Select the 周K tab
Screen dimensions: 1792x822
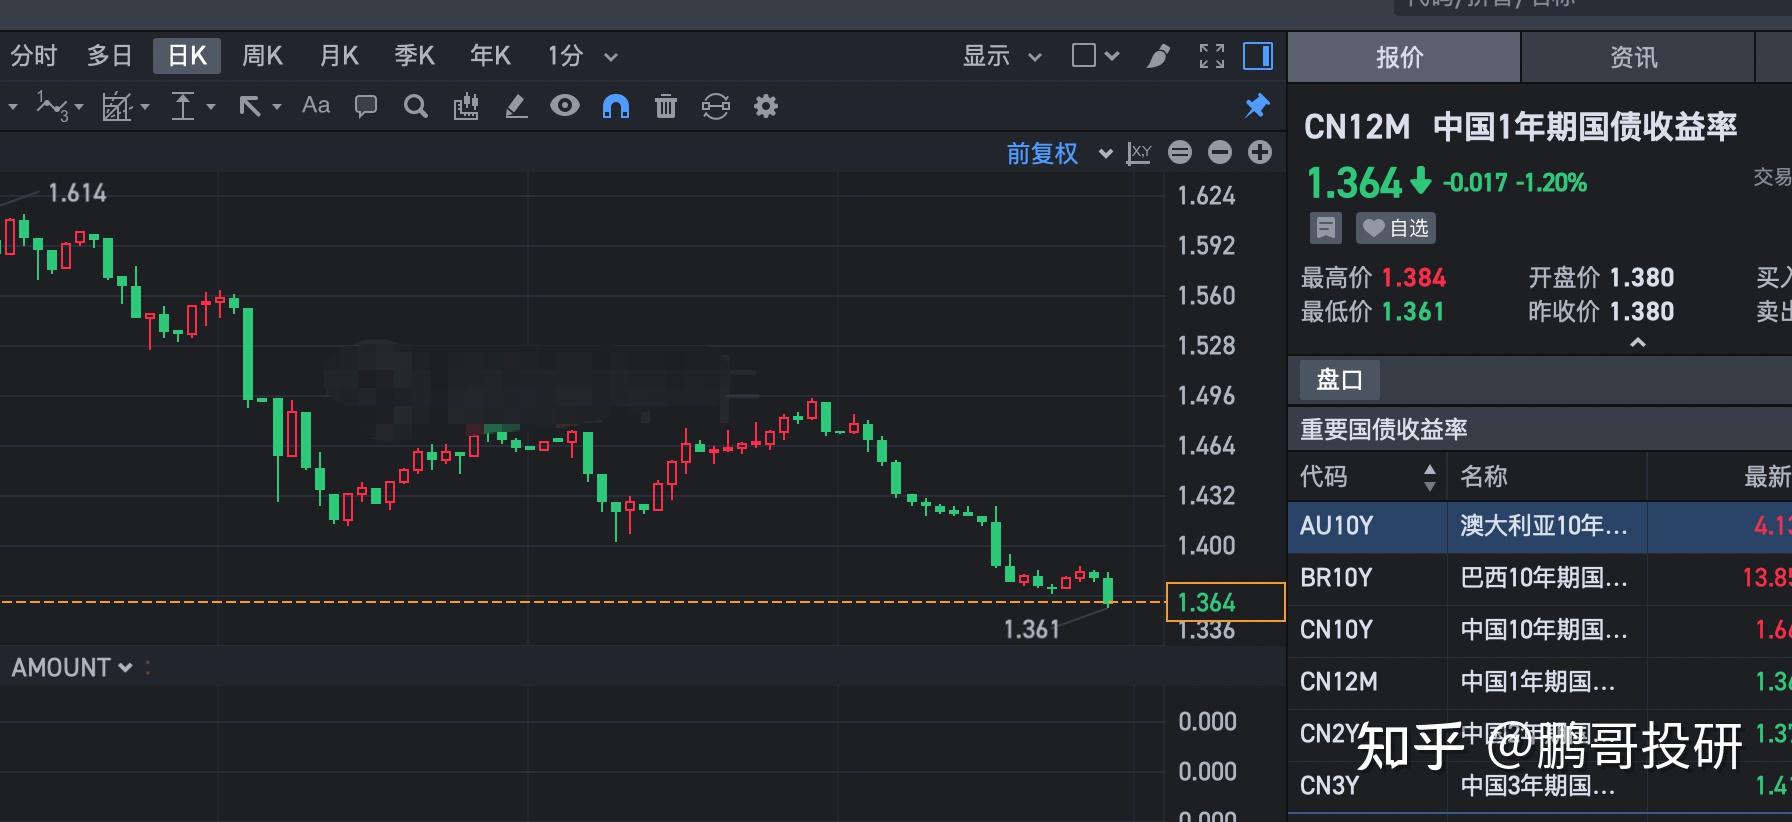263,56
